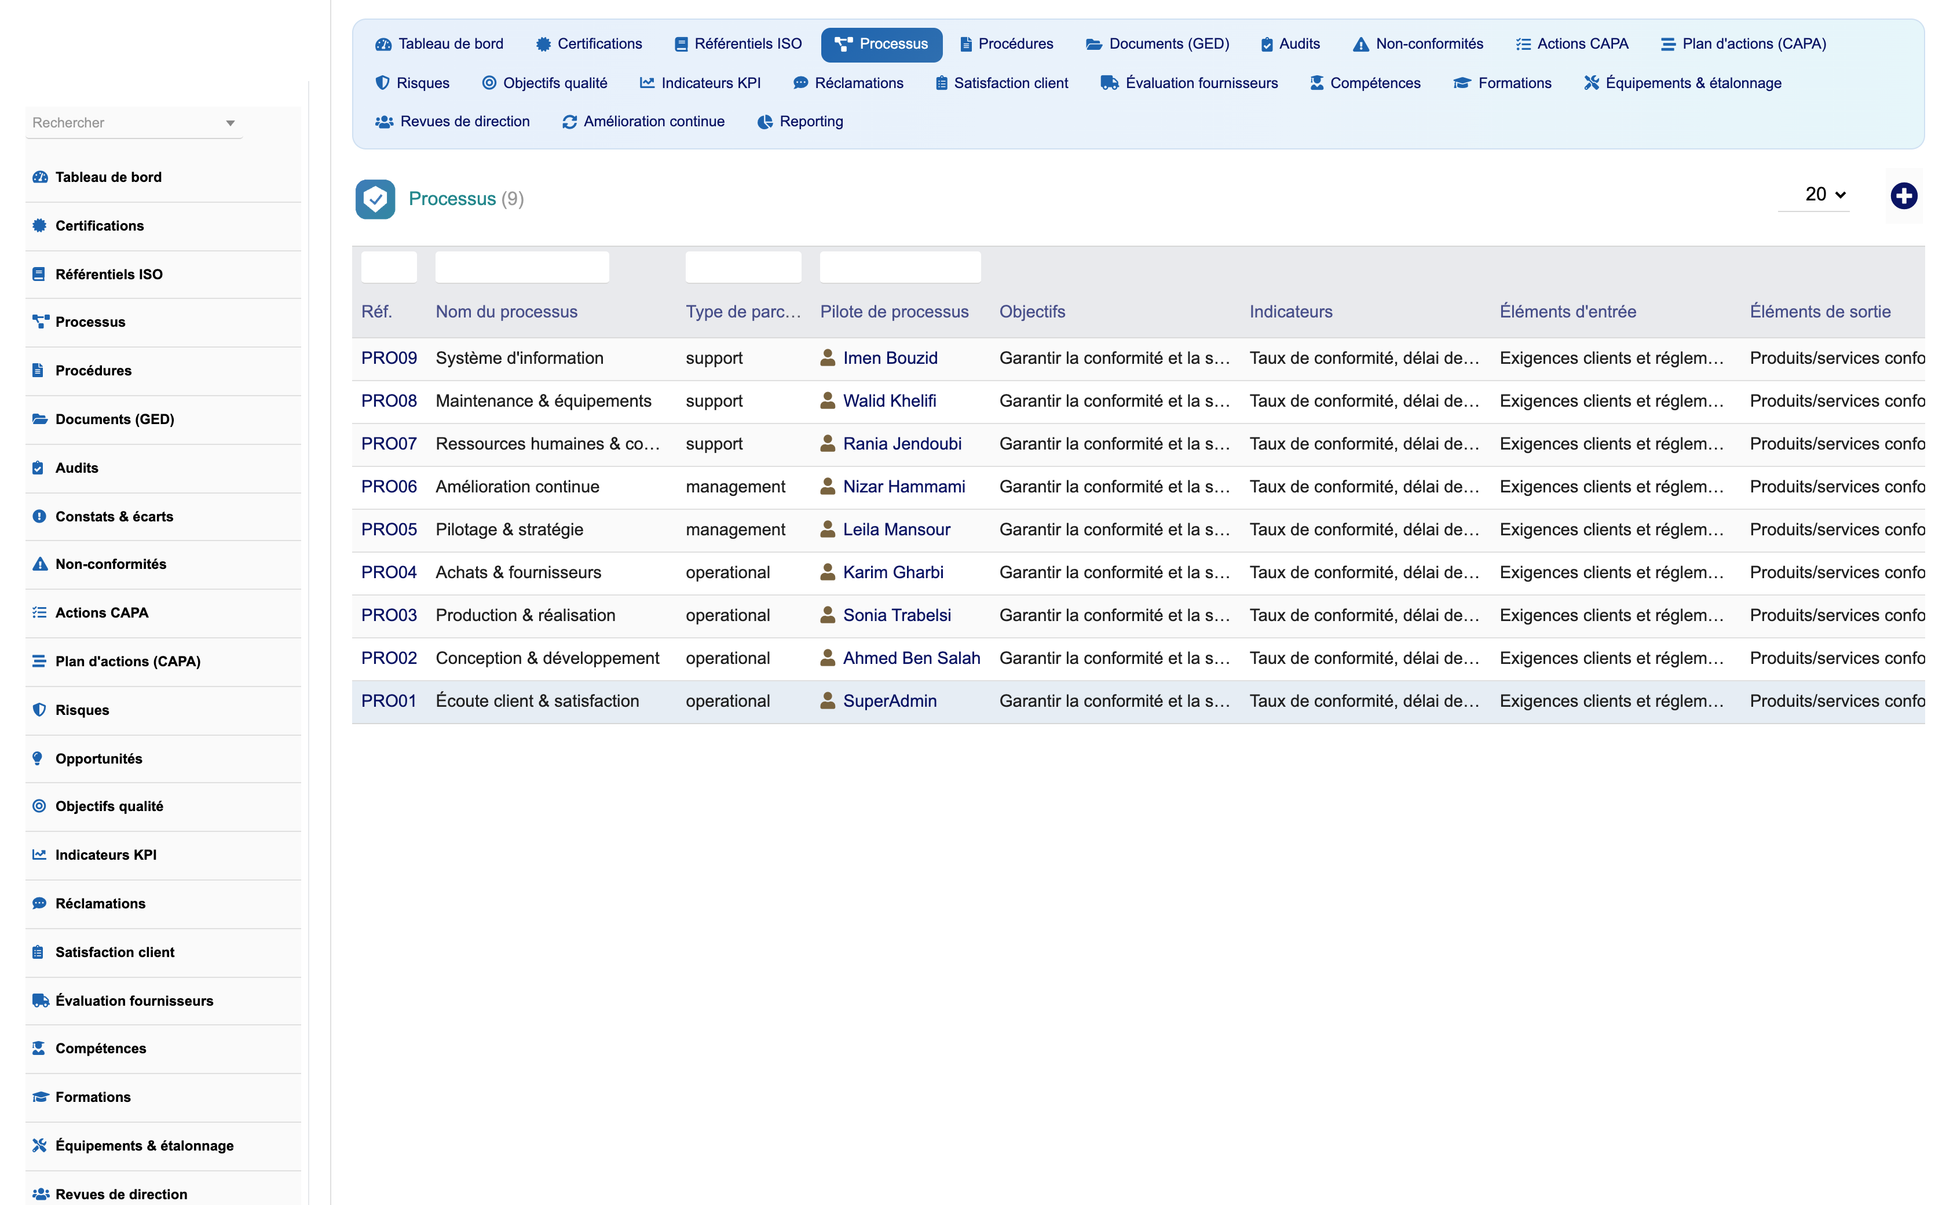Click the Tableau de bord icon in sidebar

point(40,177)
